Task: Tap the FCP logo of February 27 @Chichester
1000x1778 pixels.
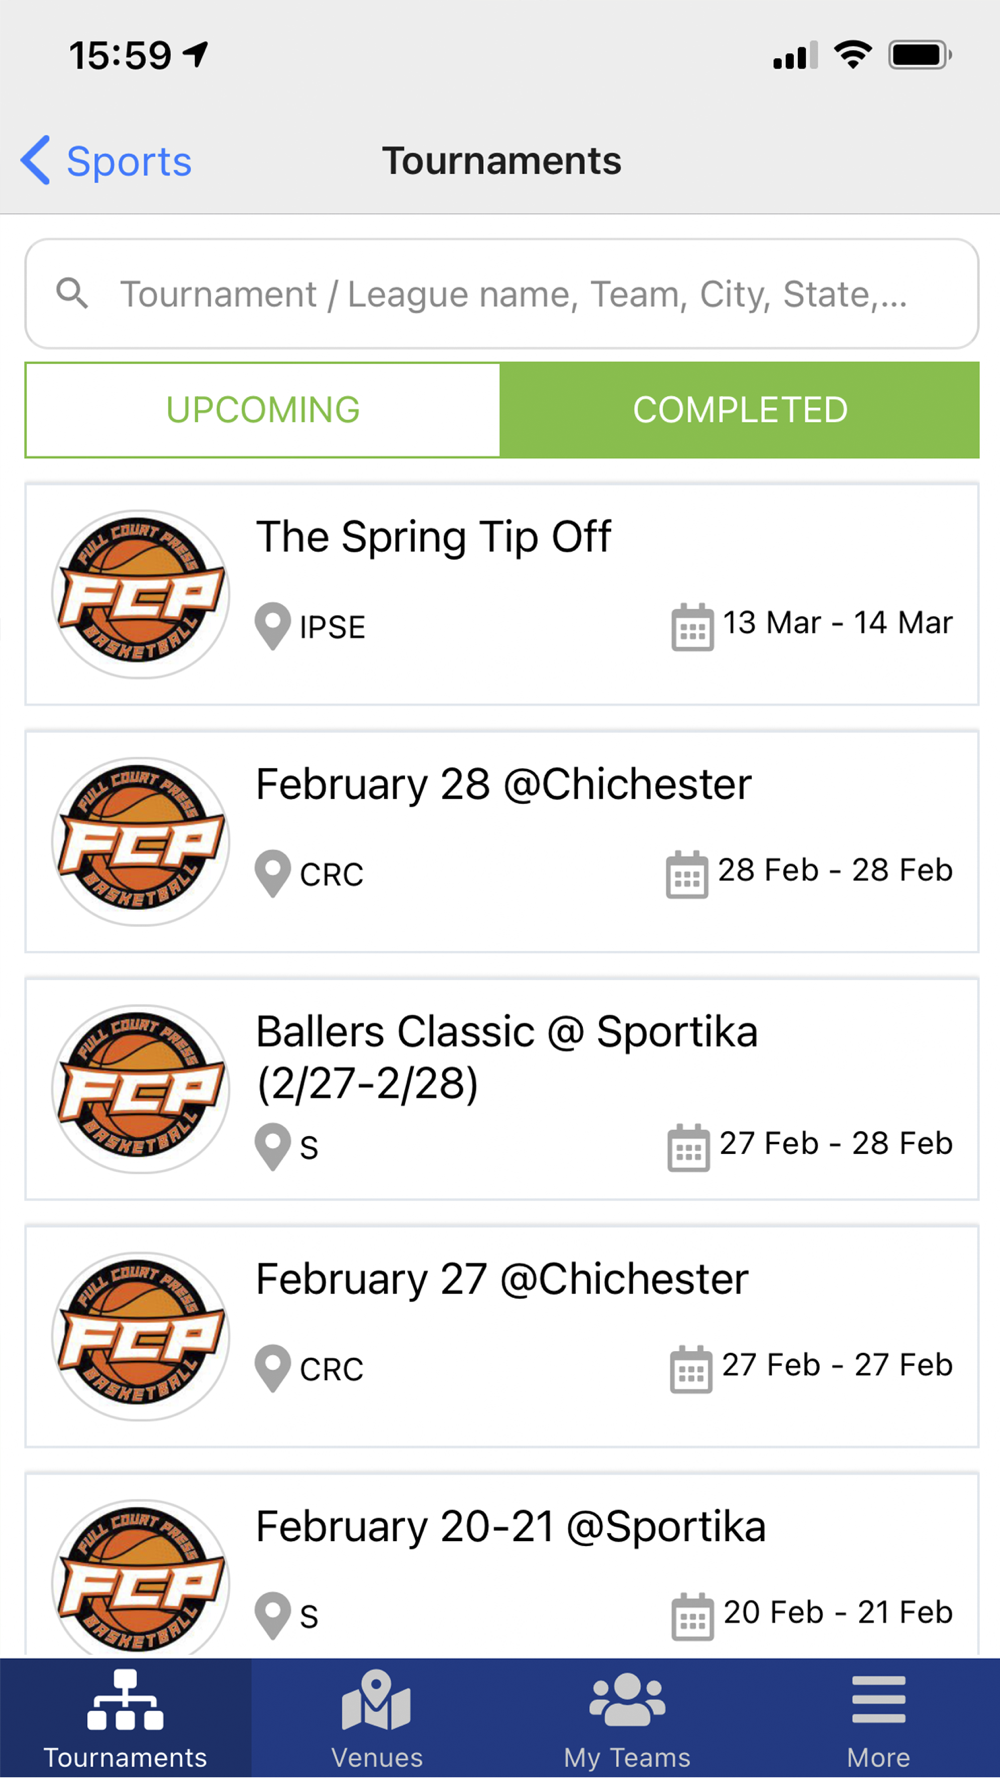Action: pyautogui.click(x=140, y=1336)
